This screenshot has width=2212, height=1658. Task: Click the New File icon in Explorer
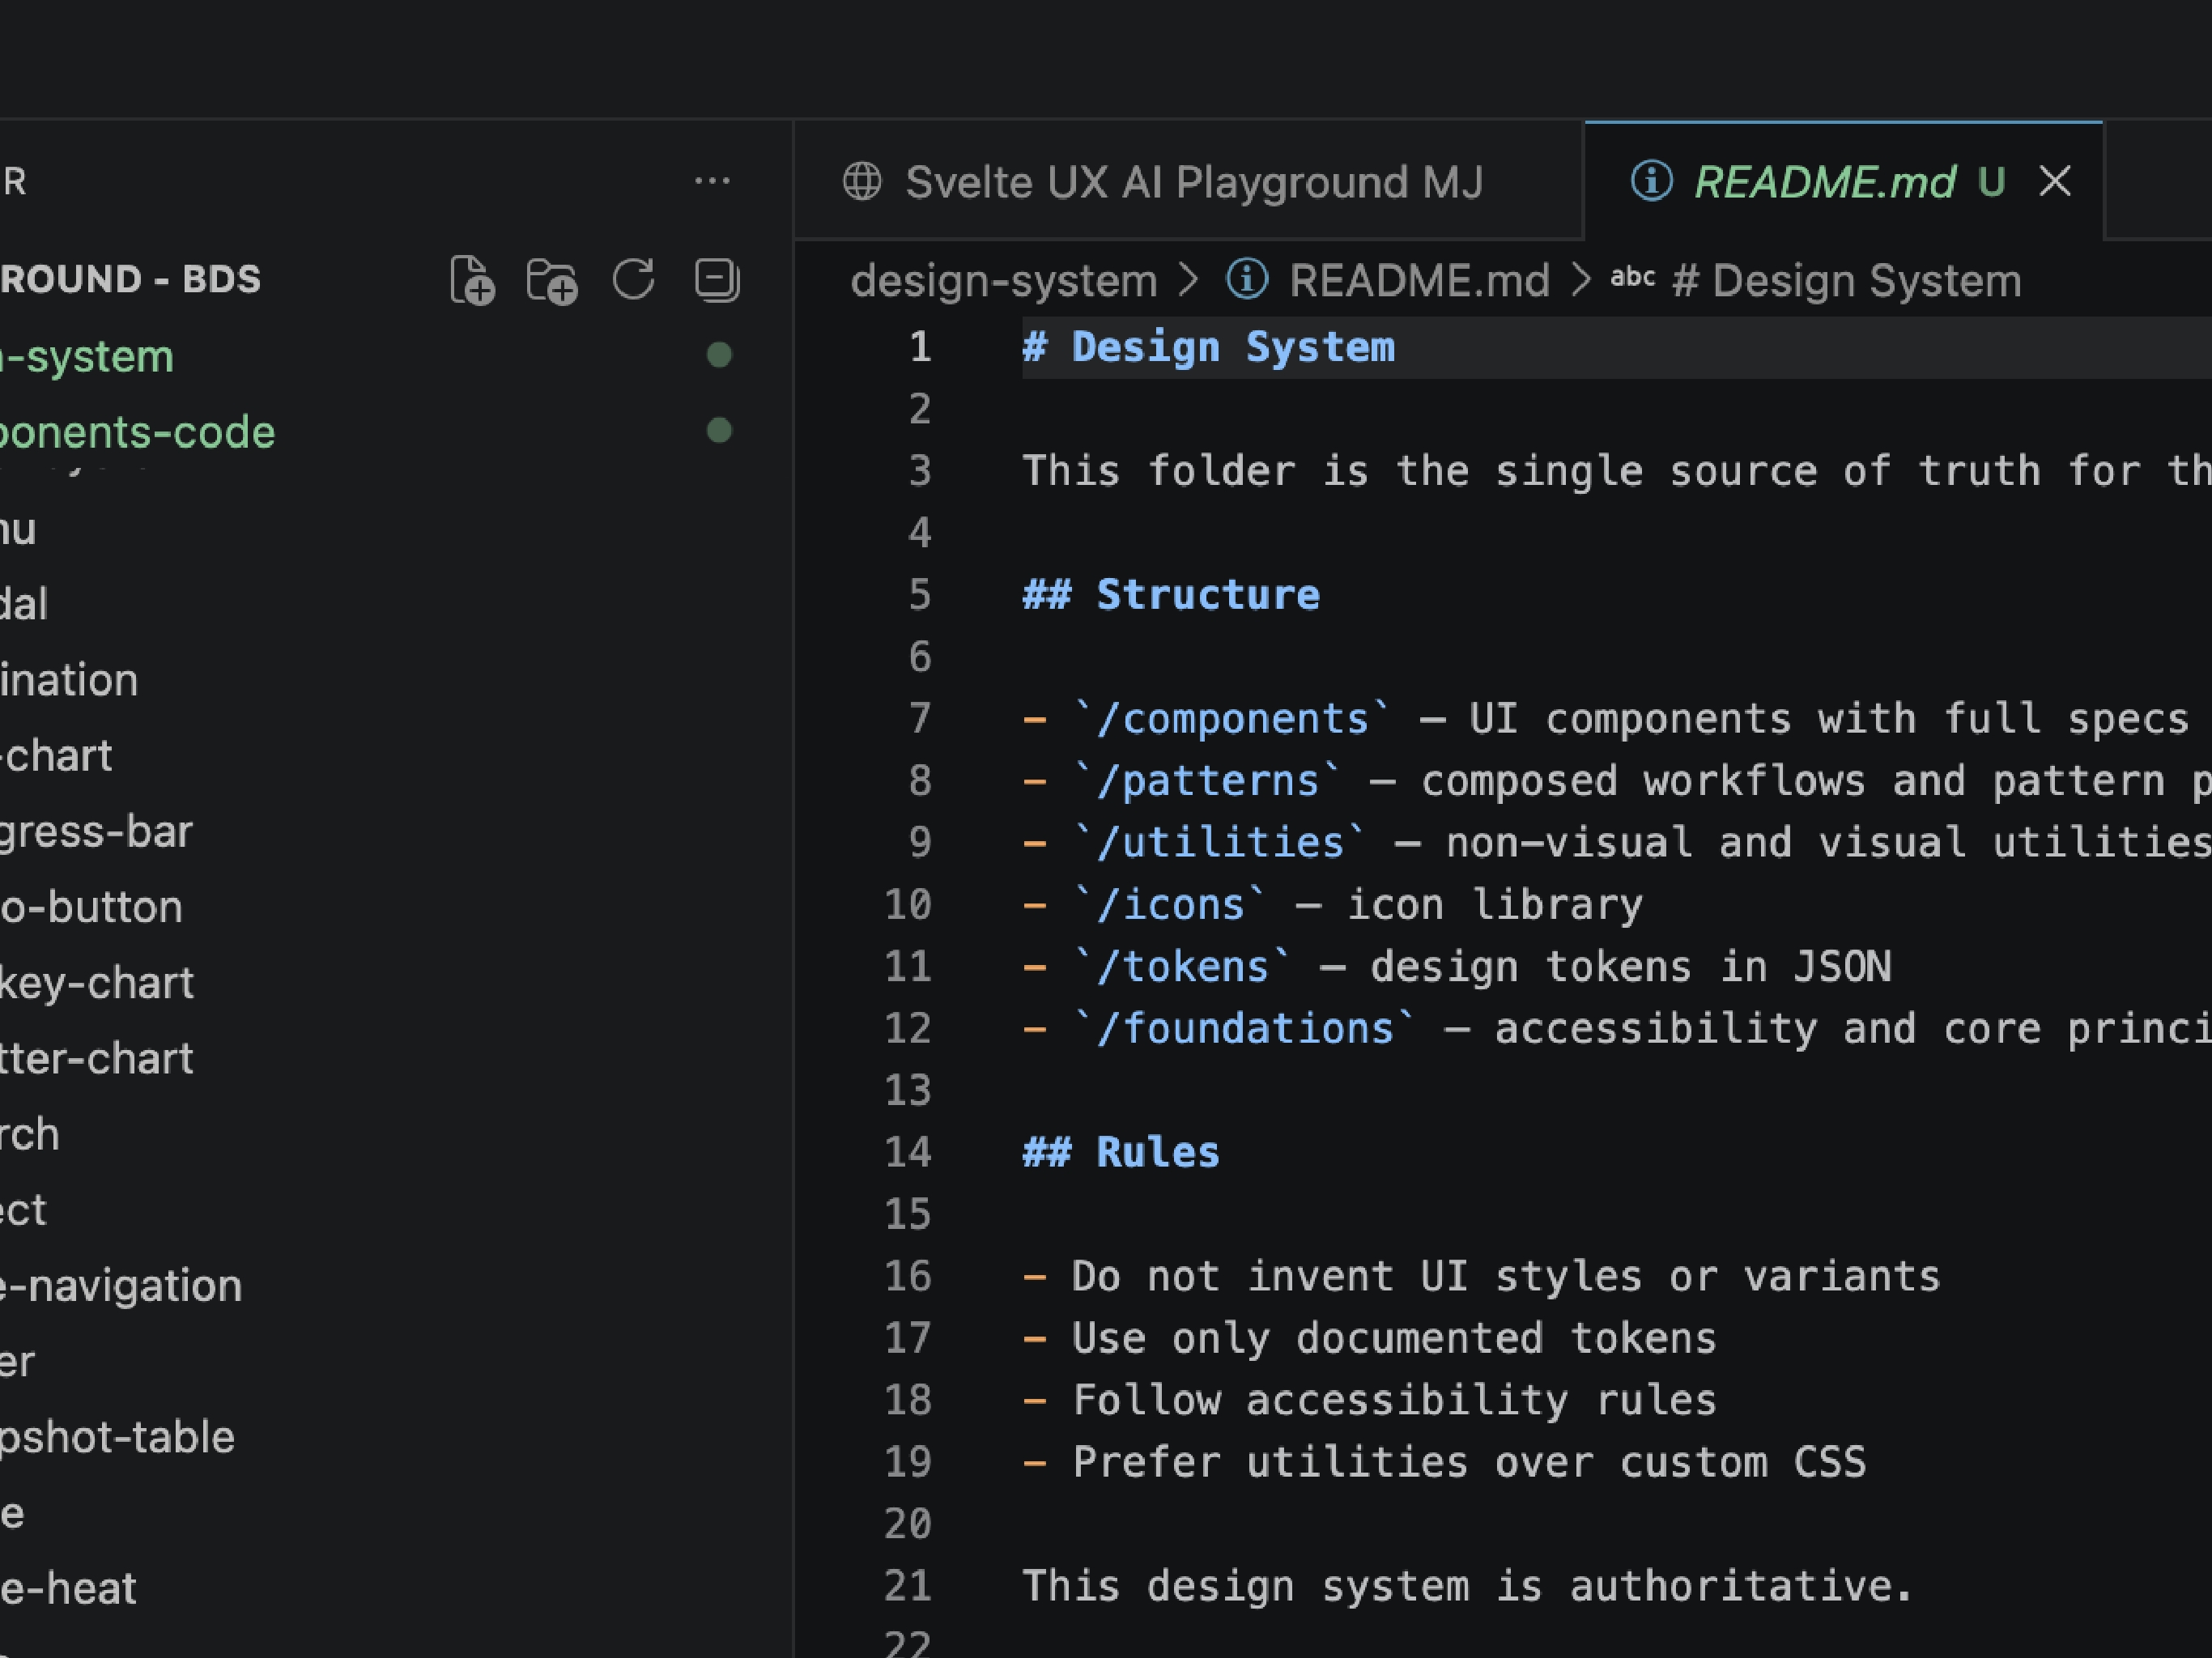(x=472, y=279)
